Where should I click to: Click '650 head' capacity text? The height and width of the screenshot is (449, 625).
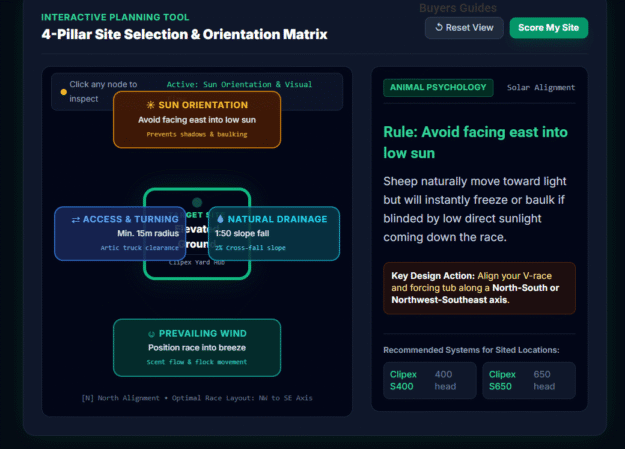(544, 380)
